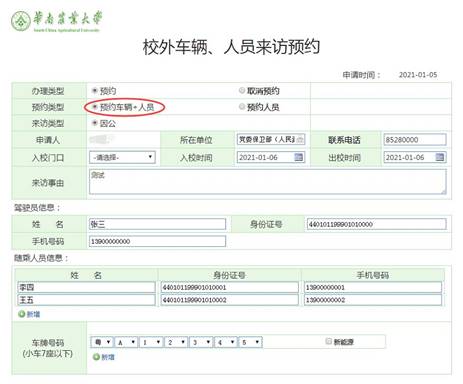Click passenger name field 李四

pos(86,287)
